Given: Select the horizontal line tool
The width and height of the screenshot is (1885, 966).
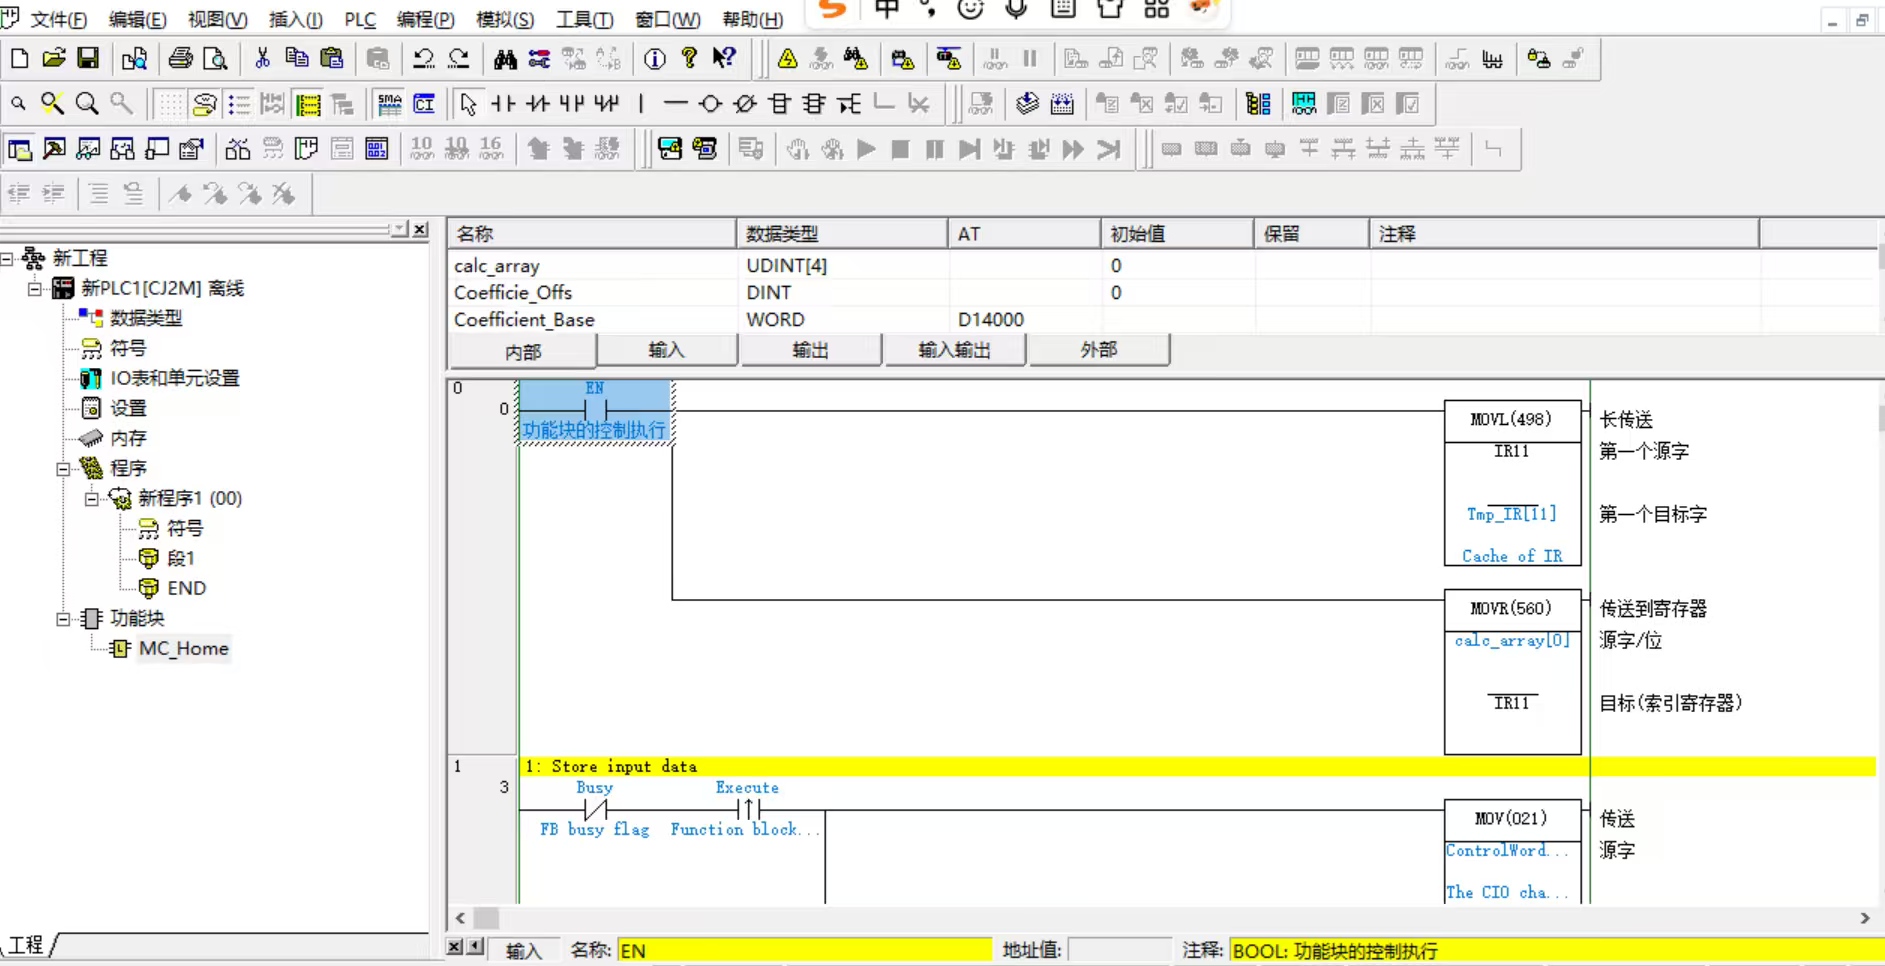Looking at the screenshot, I should coord(676,104).
